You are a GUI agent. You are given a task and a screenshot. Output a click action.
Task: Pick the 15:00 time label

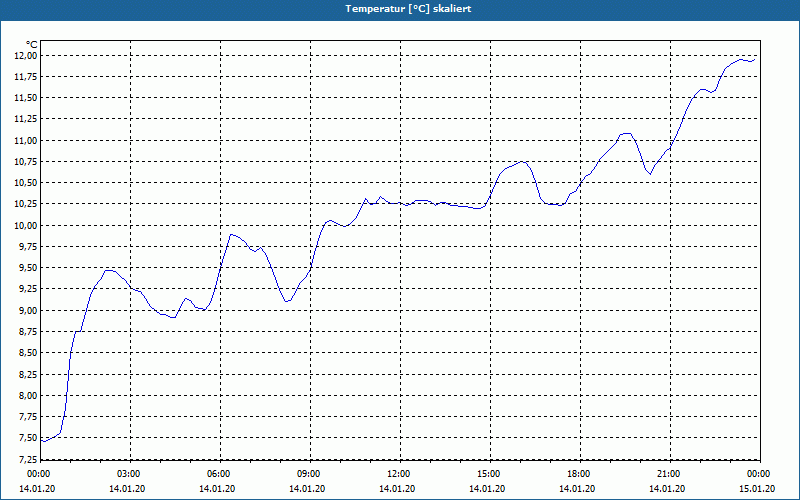pyautogui.click(x=487, y=474)
